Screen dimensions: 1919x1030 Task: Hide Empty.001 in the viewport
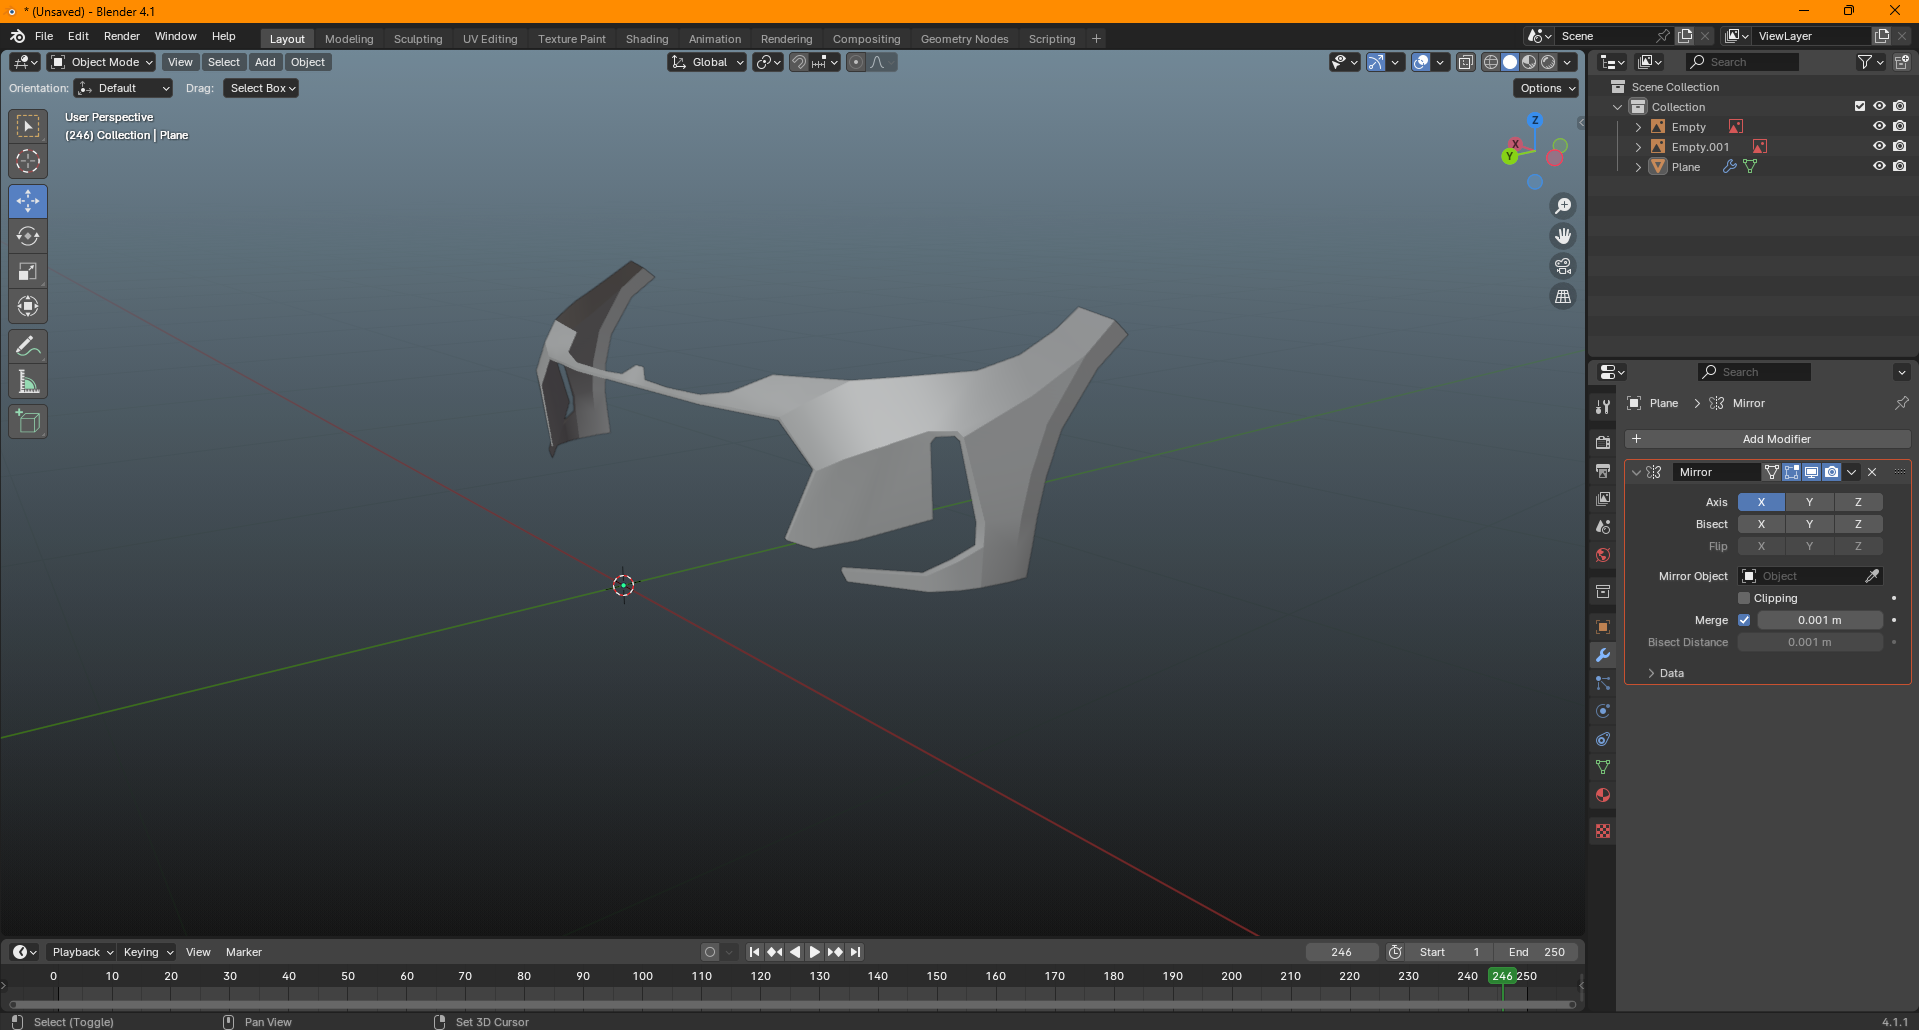pyautogui.click(x=1879, y=147)
